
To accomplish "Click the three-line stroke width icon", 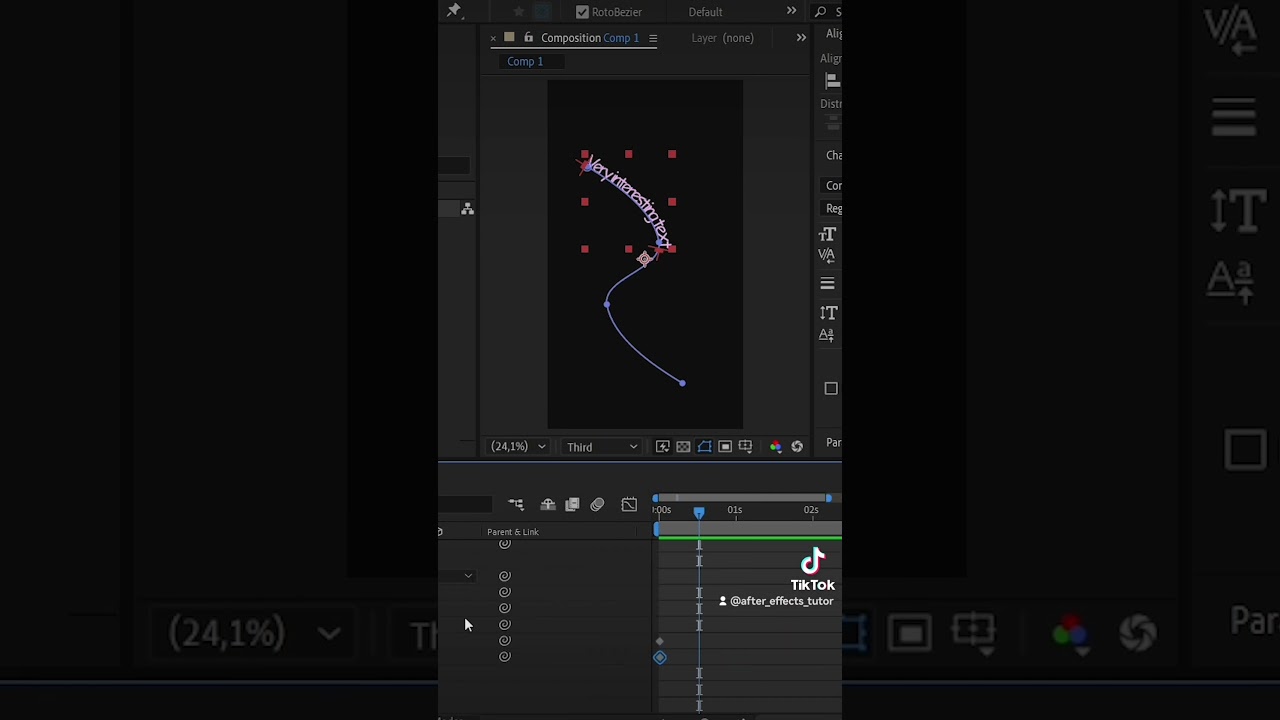I will (827, 284).
